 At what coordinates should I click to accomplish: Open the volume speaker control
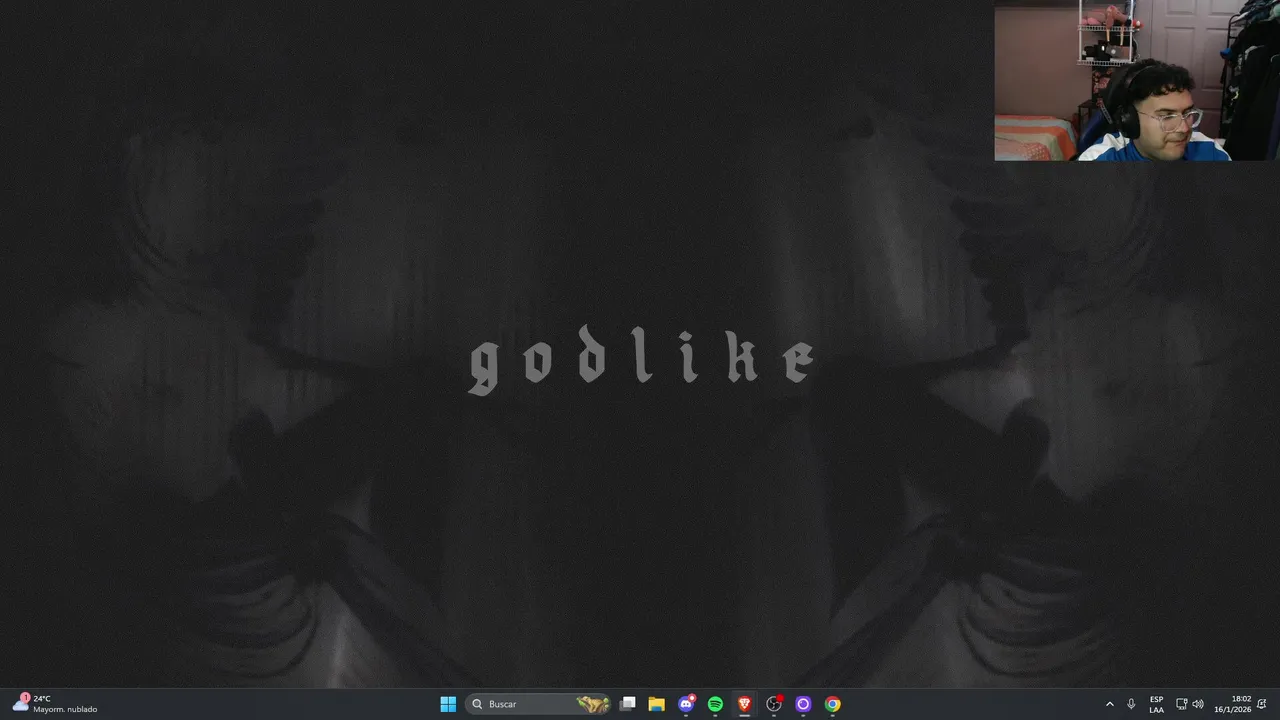point(1198,704)
